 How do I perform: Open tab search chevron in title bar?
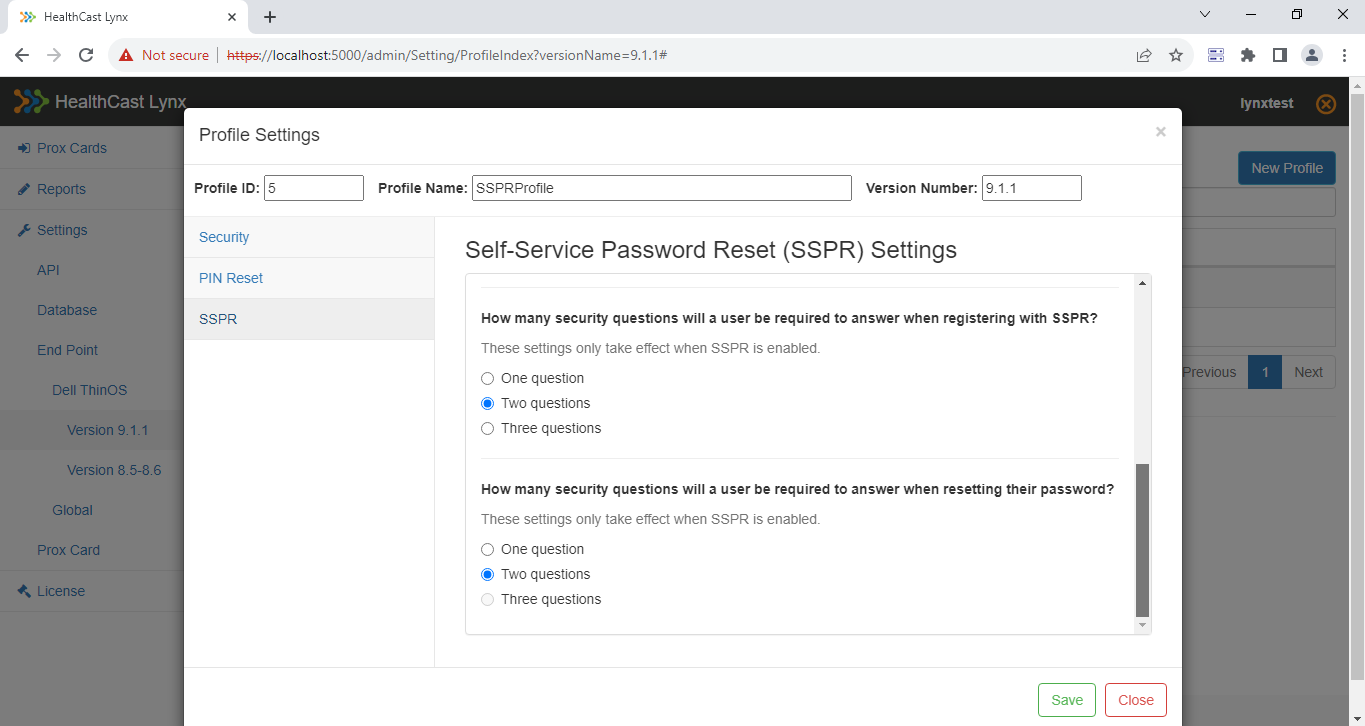(1204, 14)
